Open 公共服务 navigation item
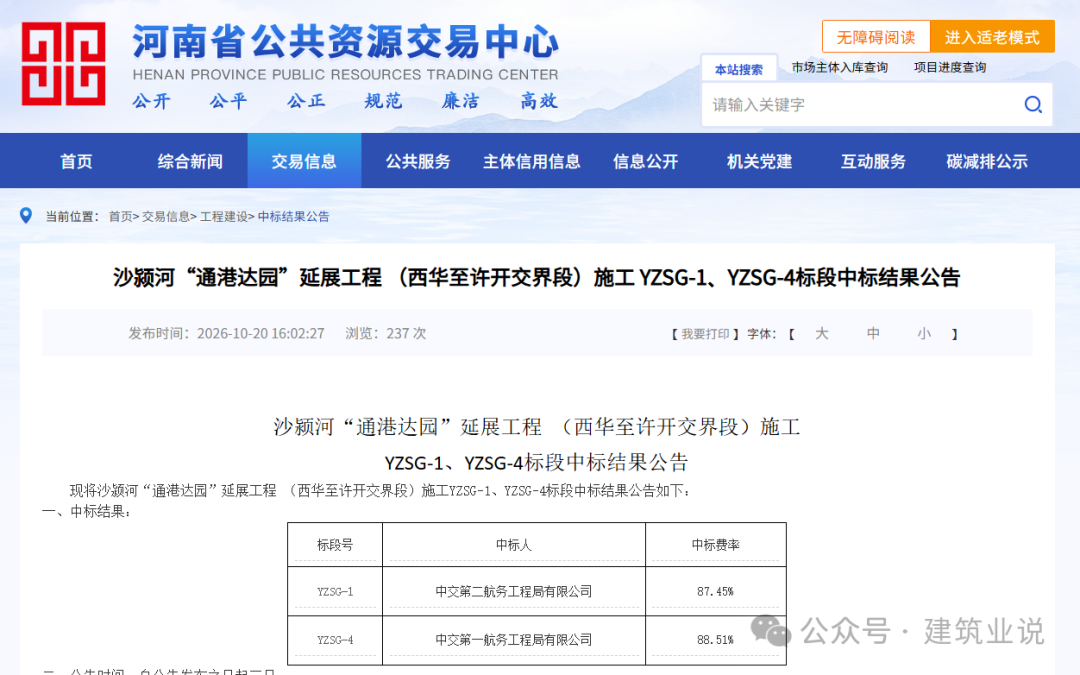The image size is (1080, 675). [418, 161]
